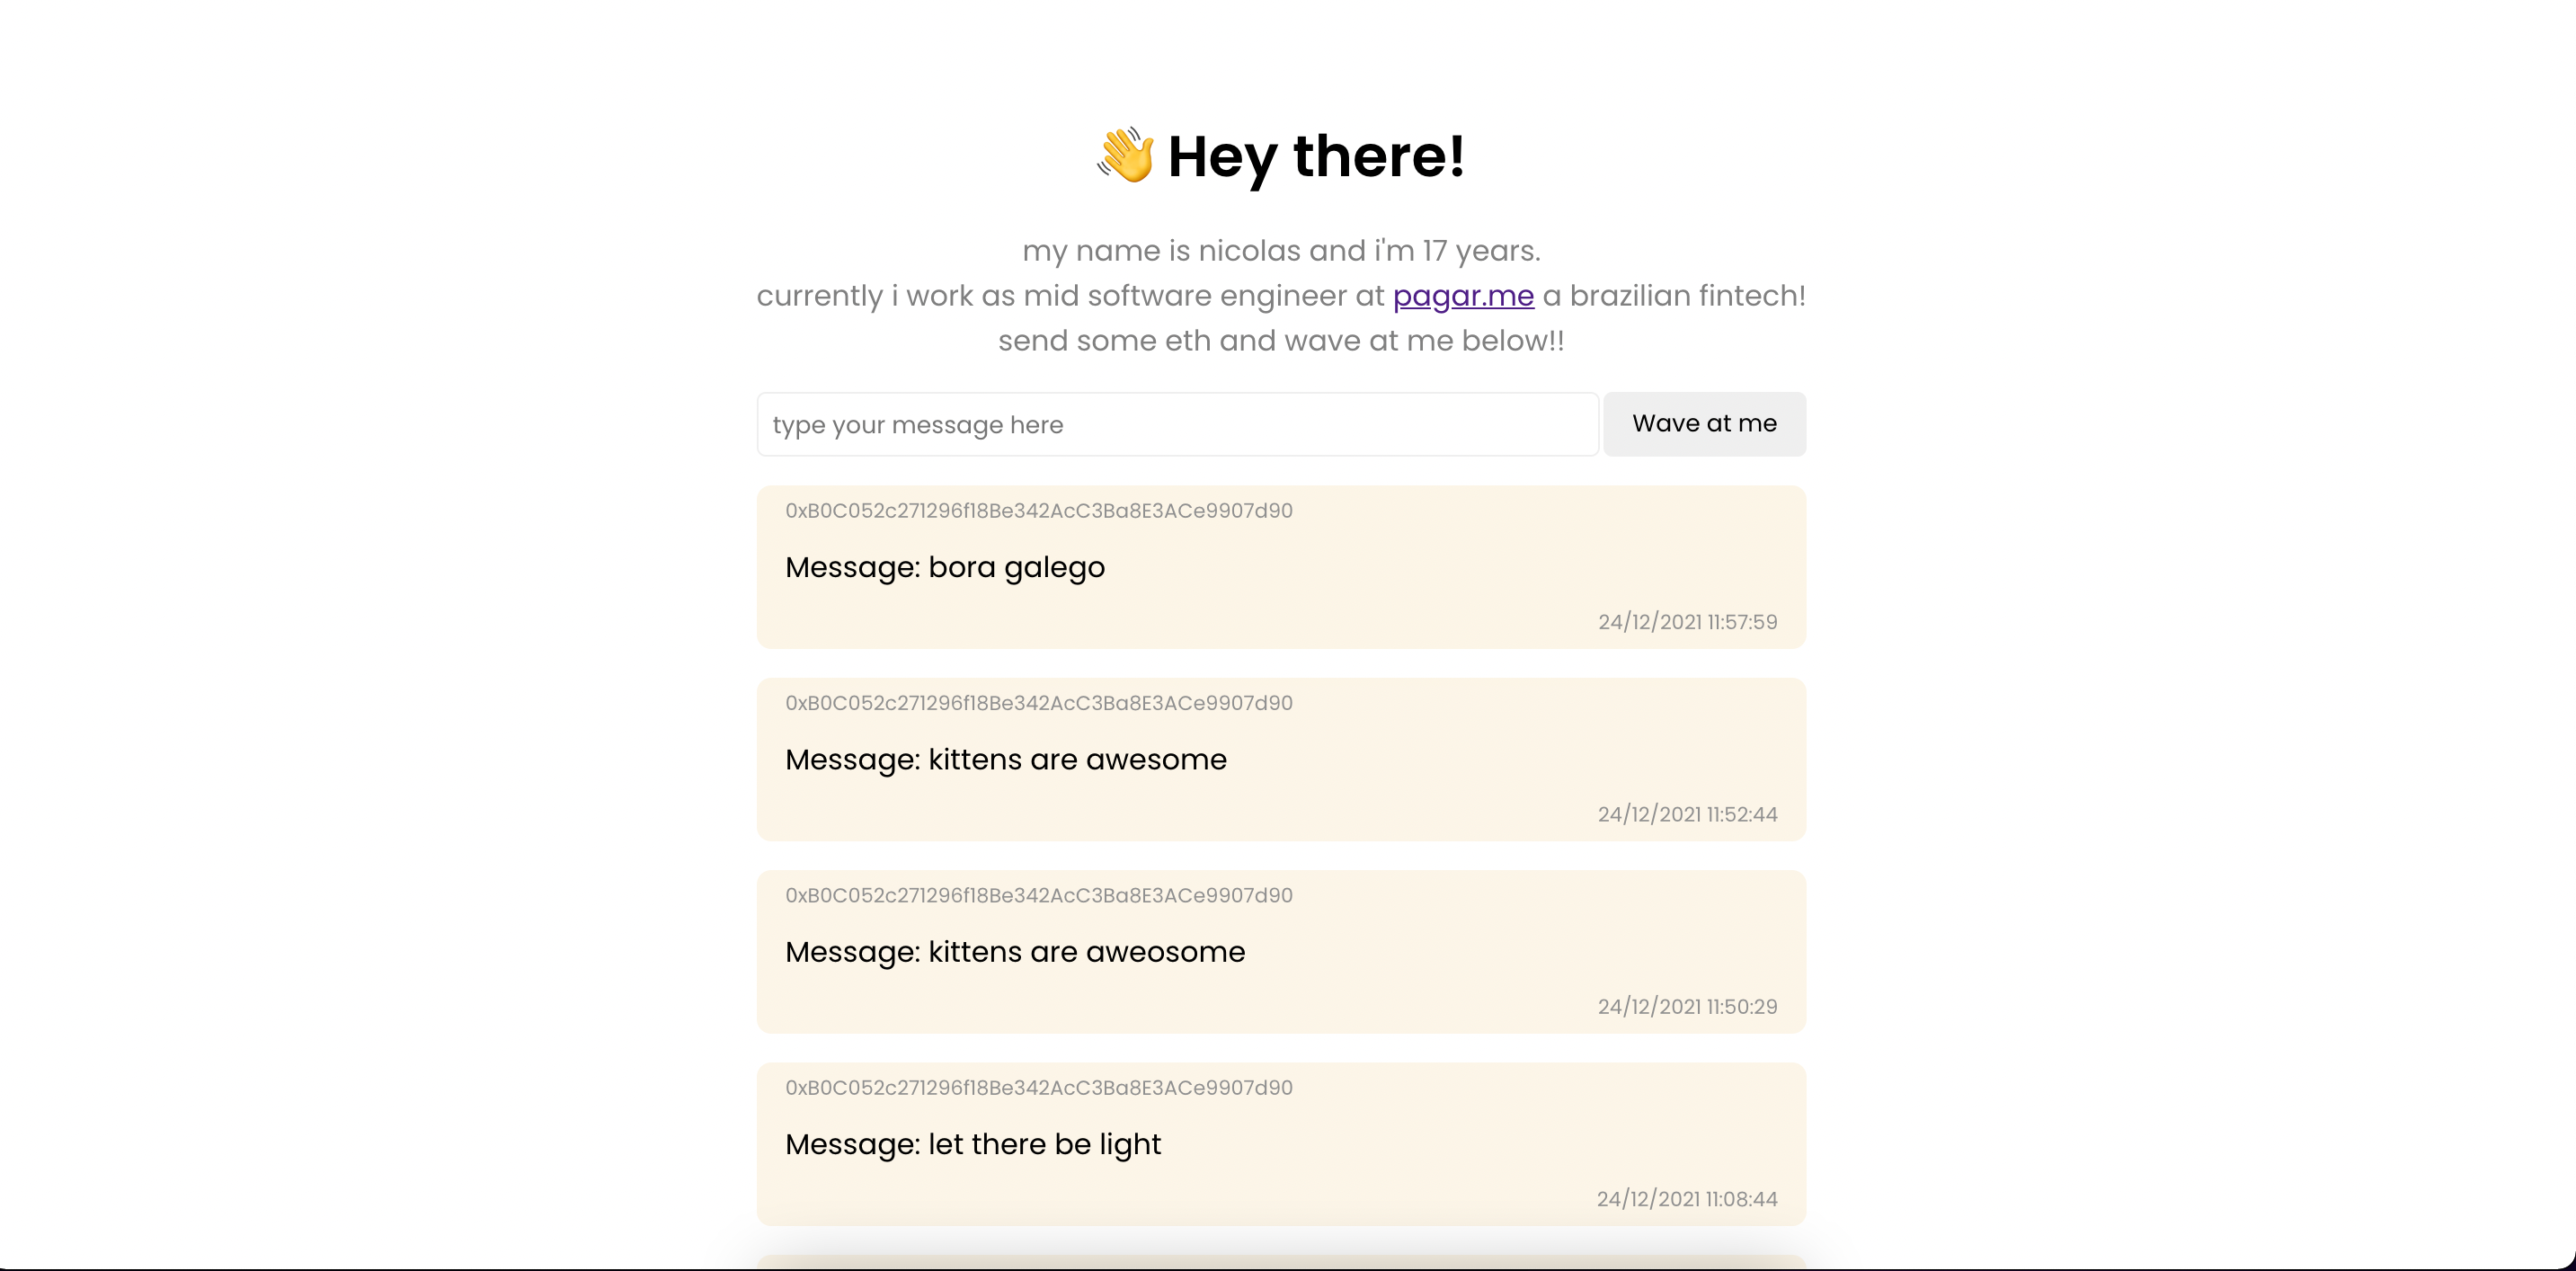Viewport: 2576px width, 1271px height.
Task: Click the 'kittens are aweosome' message card
Action: click(1281, 952)
